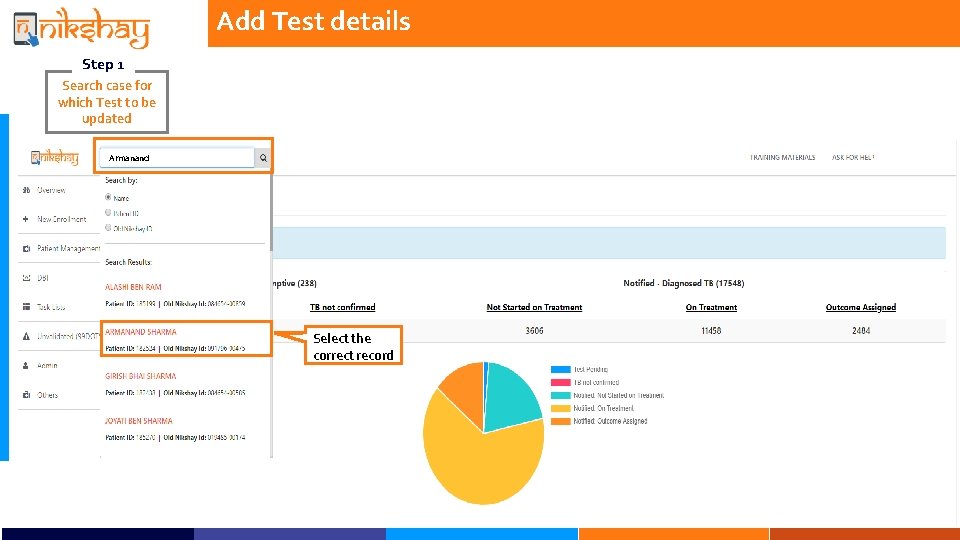Click the DBT chart icon in sidebar

point(26,278)
